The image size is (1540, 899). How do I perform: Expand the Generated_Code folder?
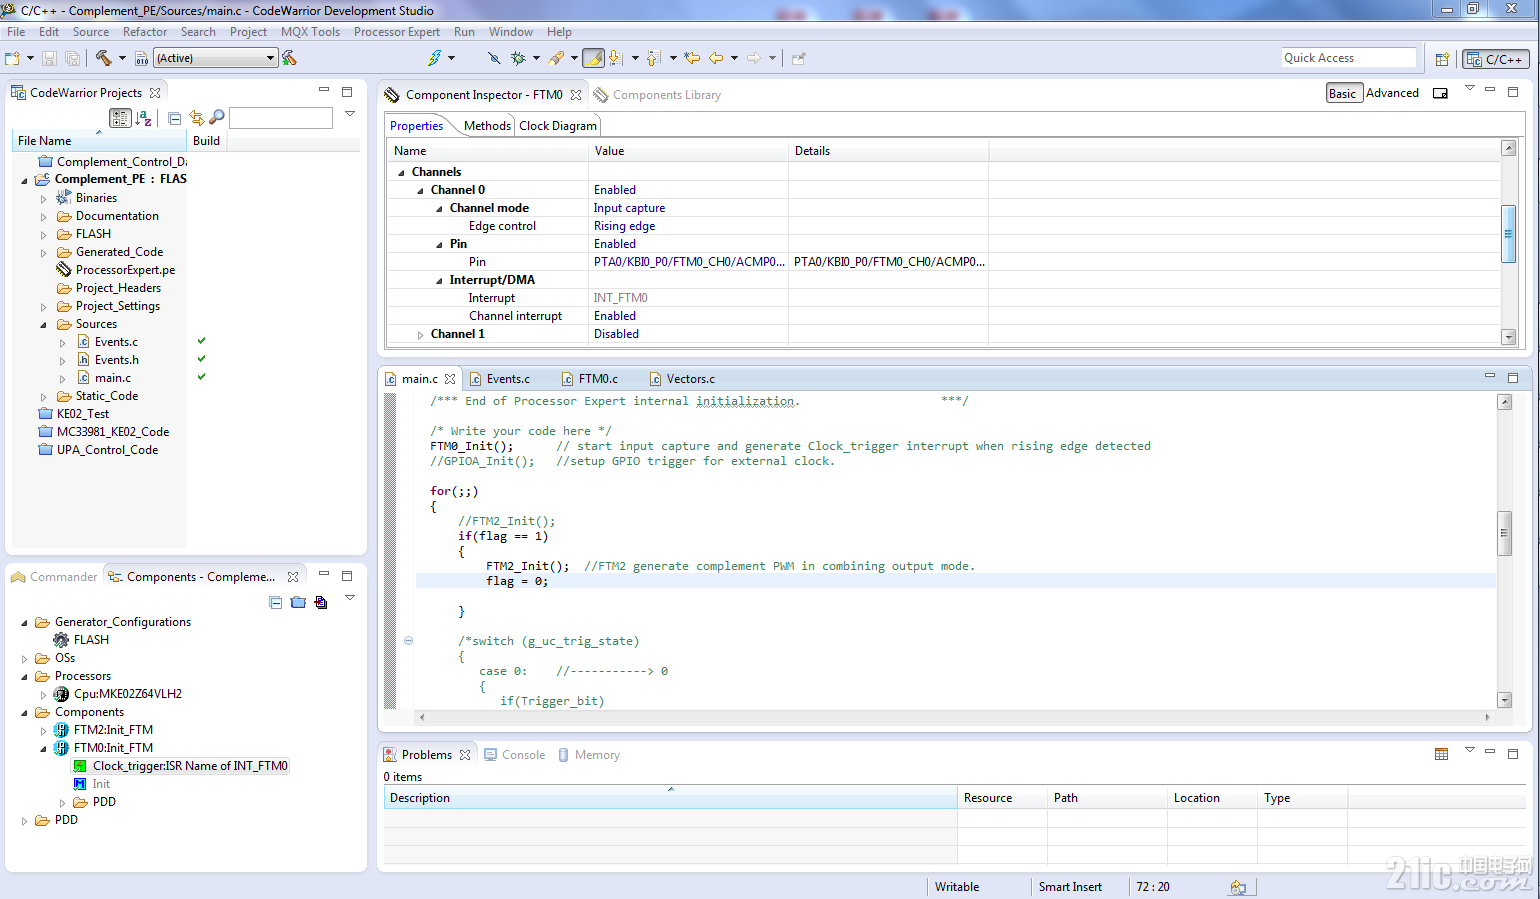pos(43,253)
